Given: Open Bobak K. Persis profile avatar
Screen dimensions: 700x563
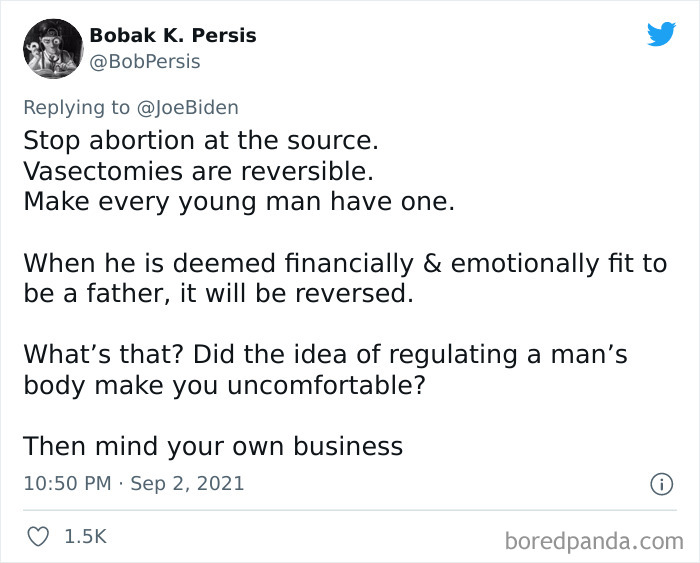Looking at the screenshot, I should click(x=51, y=48).
